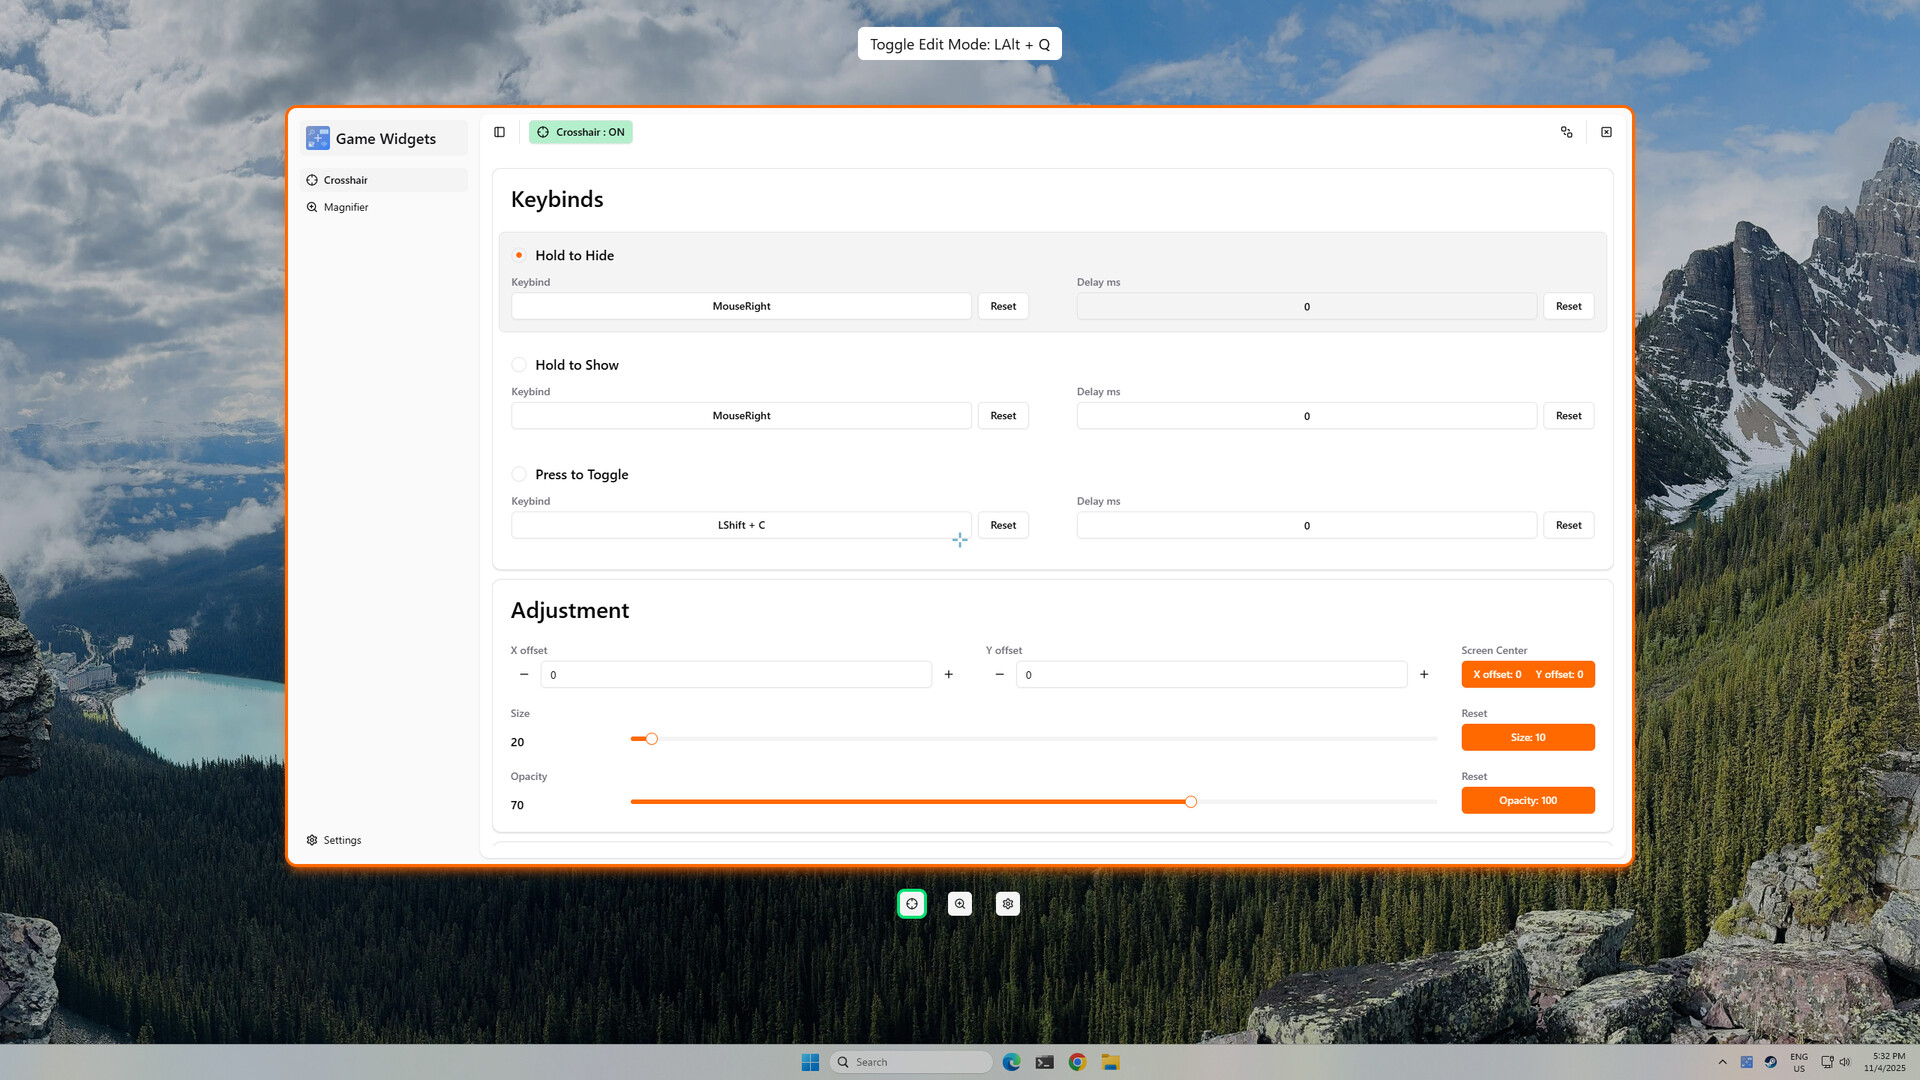Switch to Magnifier in the sidebar

346,207
